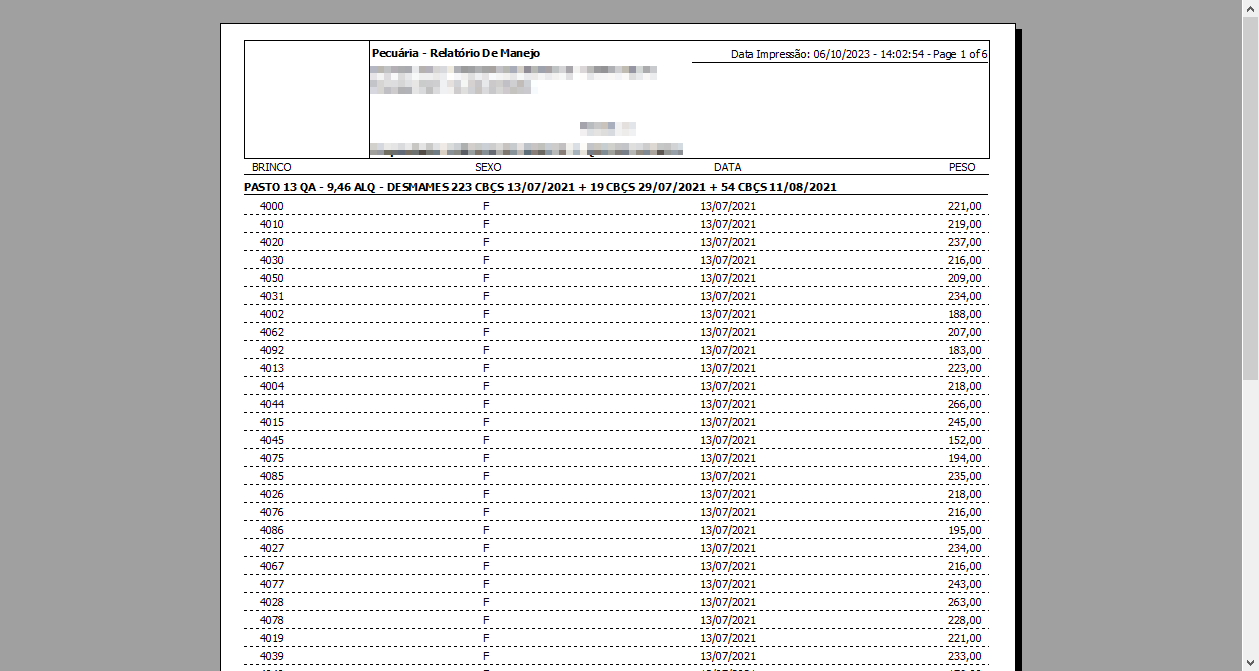
Task: Select brinco 4019
Action: click(x=272, y=638)
